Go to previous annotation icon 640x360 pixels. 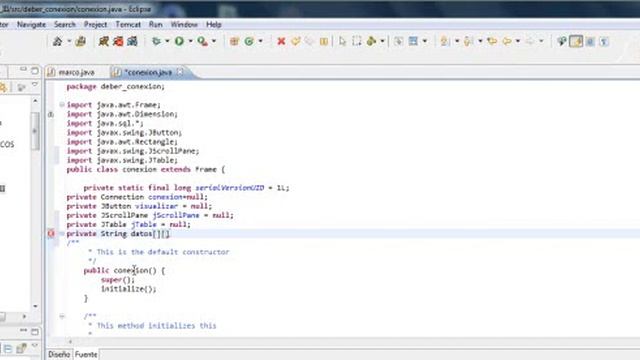[x=468, y=41]
